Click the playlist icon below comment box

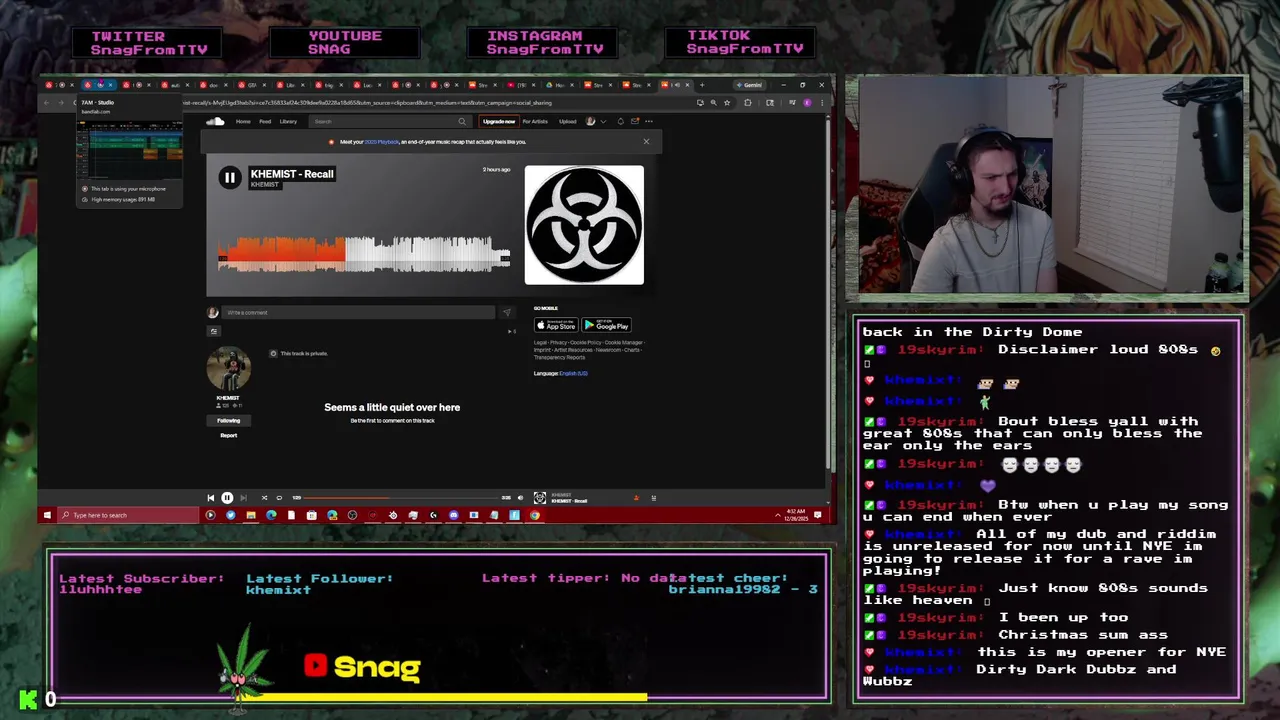coord(213,331)
